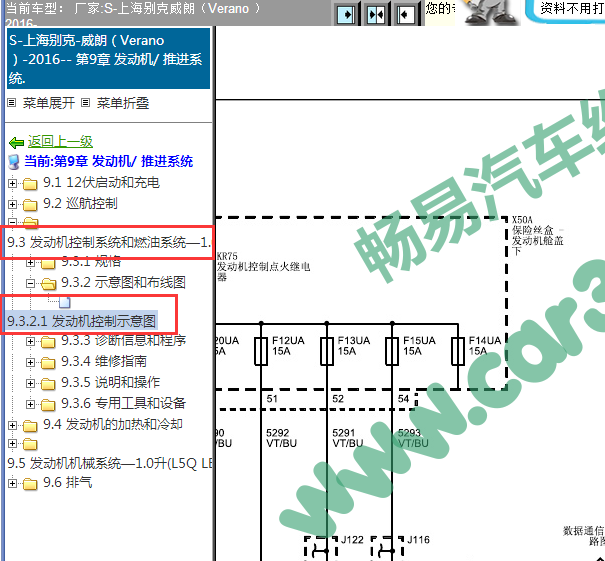
Task: Click 当前:第9章 发动机/推进系统 heading
Action: coord(108,161)
